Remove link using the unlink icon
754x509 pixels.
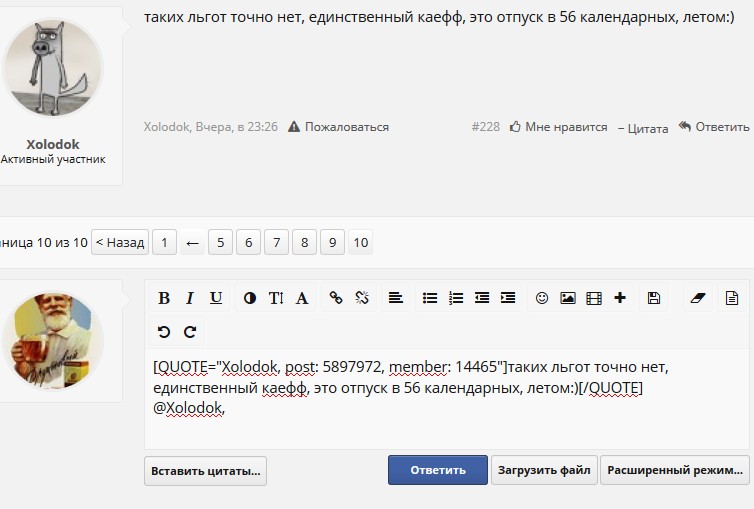coord(362,298)
